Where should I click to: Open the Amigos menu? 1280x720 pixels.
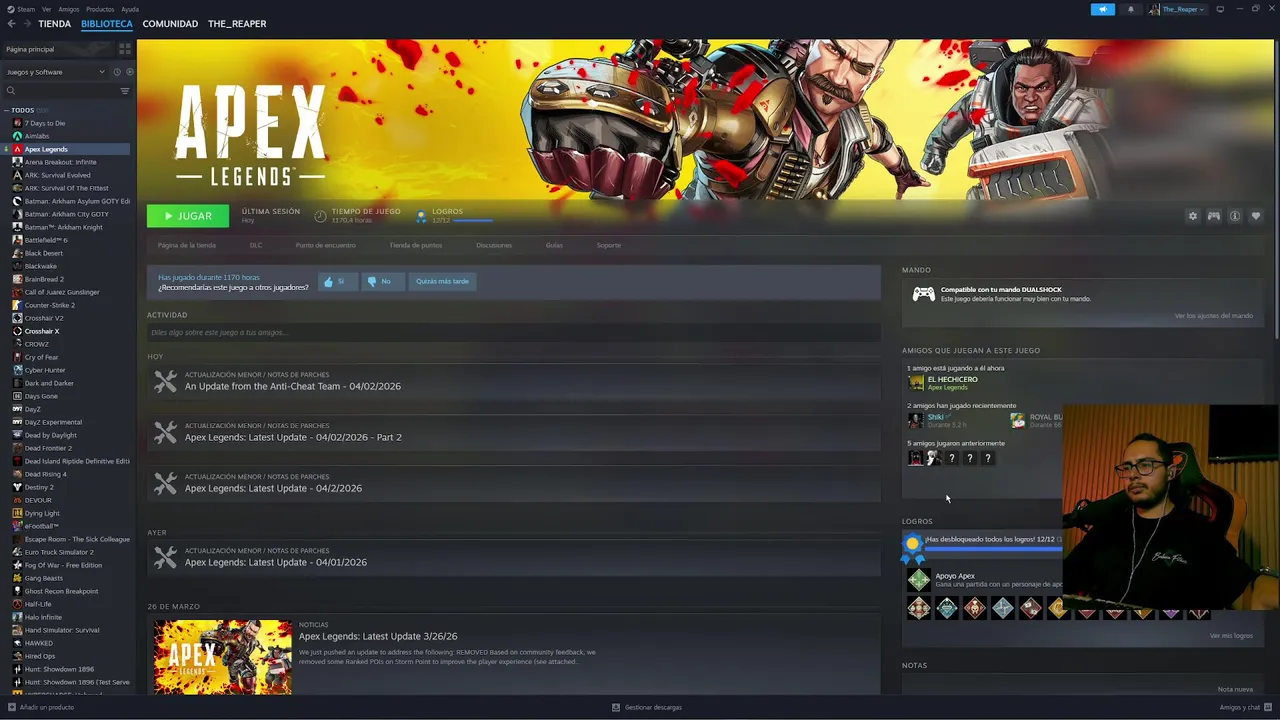pyautogui.click(x=69, y=9)
